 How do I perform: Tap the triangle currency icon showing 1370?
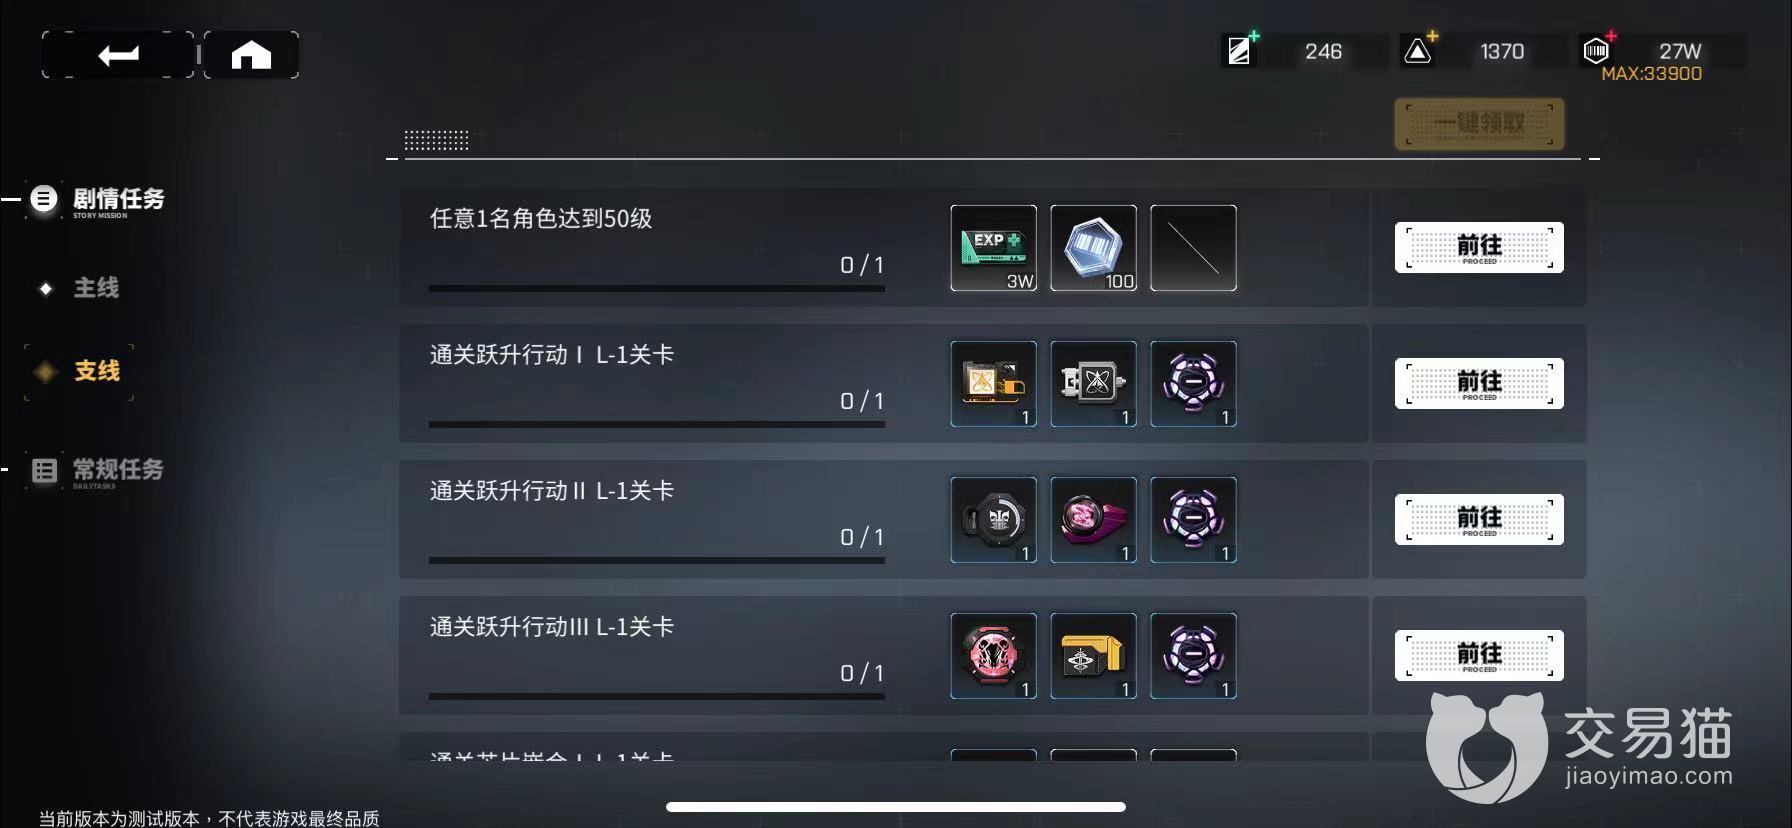(1418, 50)
